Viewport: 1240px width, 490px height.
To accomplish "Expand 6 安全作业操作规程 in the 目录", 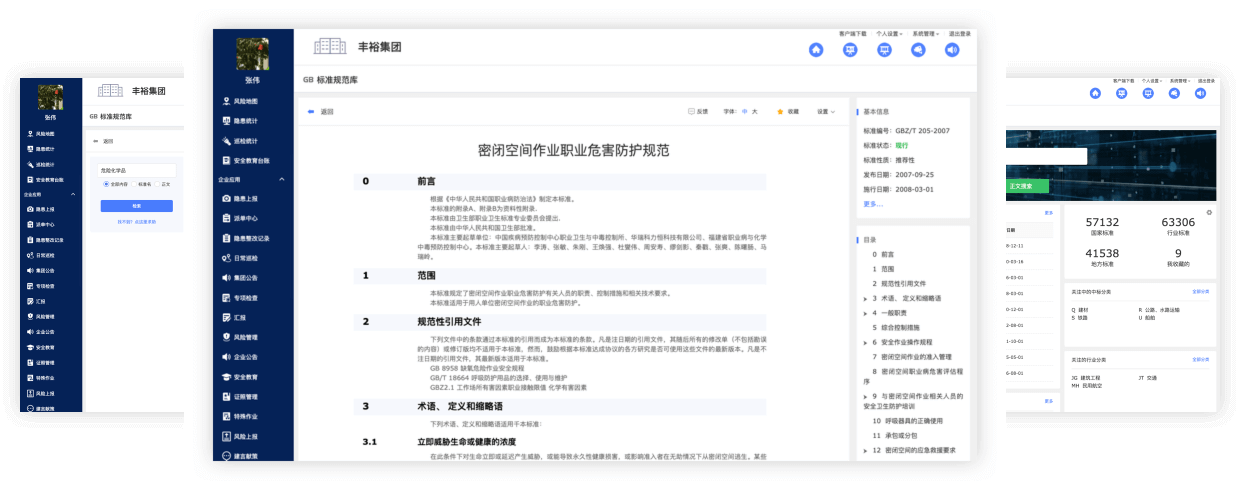I will point(865,342).
